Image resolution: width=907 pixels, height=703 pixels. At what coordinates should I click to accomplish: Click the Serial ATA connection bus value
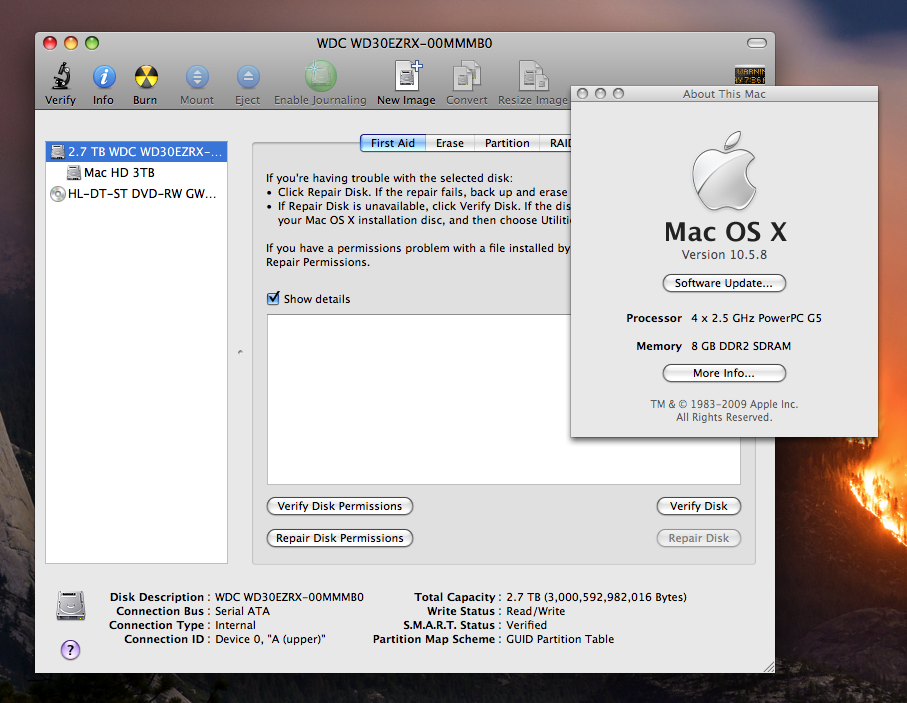(242, 611)
